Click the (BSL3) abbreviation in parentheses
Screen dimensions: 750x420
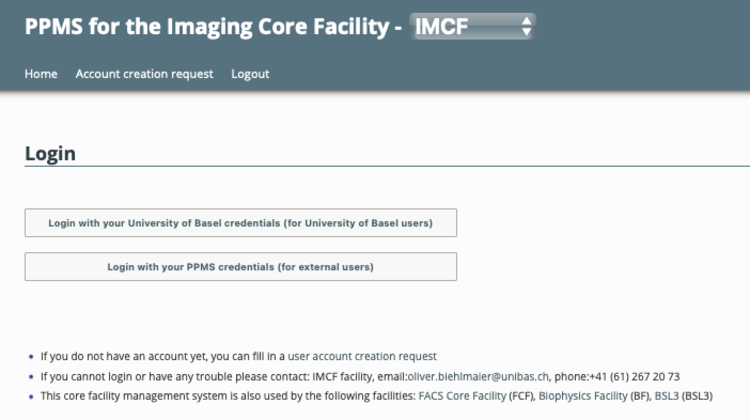697,396
